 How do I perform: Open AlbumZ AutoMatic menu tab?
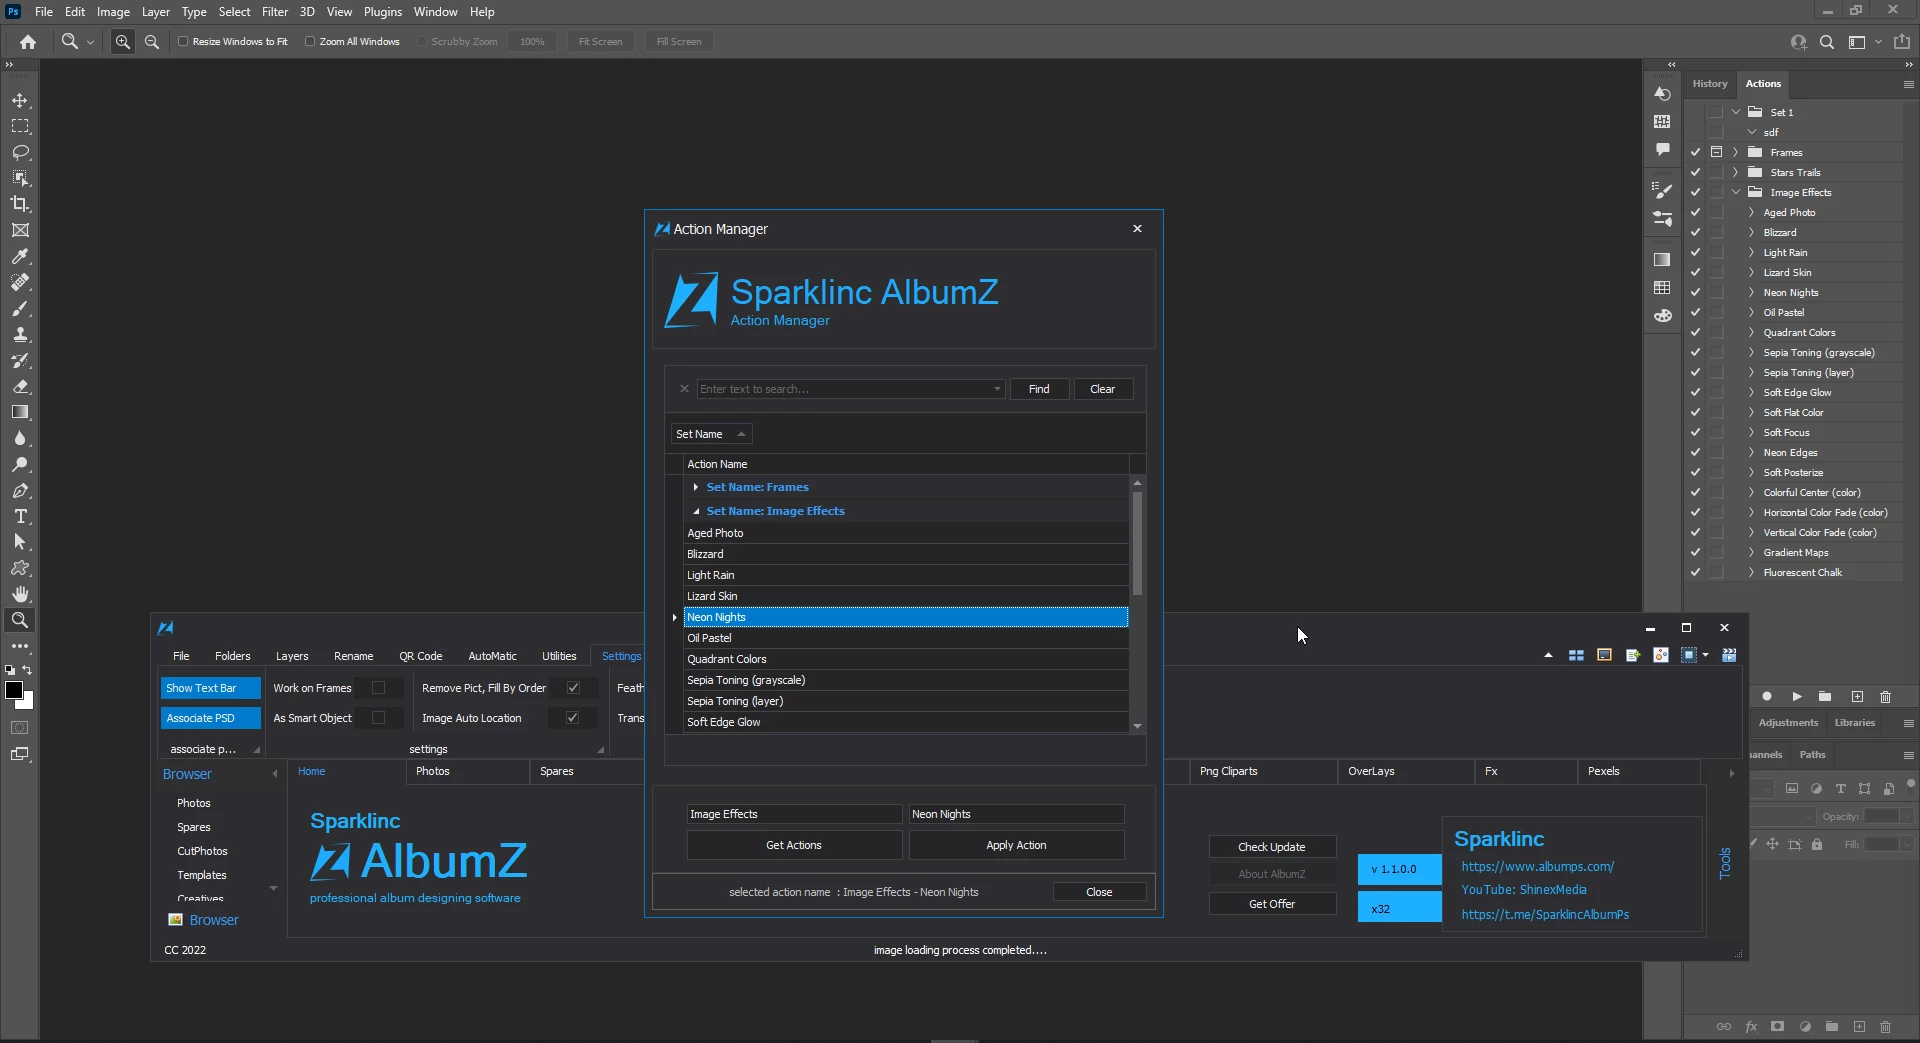point(492,656)
